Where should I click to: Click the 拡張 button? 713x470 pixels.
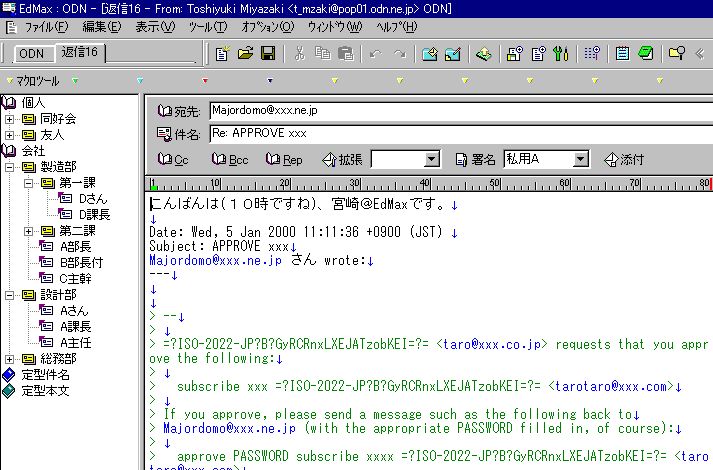pos(342,160)
